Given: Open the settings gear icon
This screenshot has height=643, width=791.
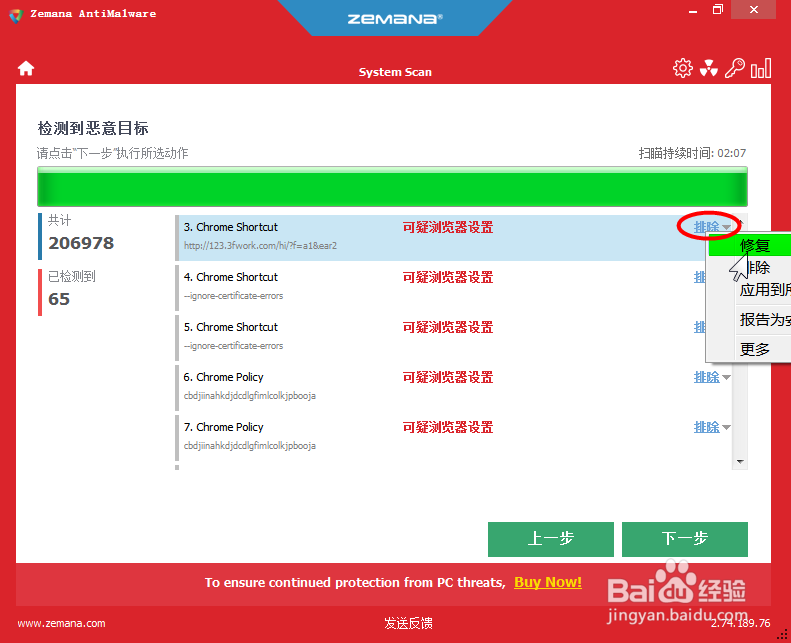Looking at the screenshot, I should pyautogui.click(x=683, y=68).
